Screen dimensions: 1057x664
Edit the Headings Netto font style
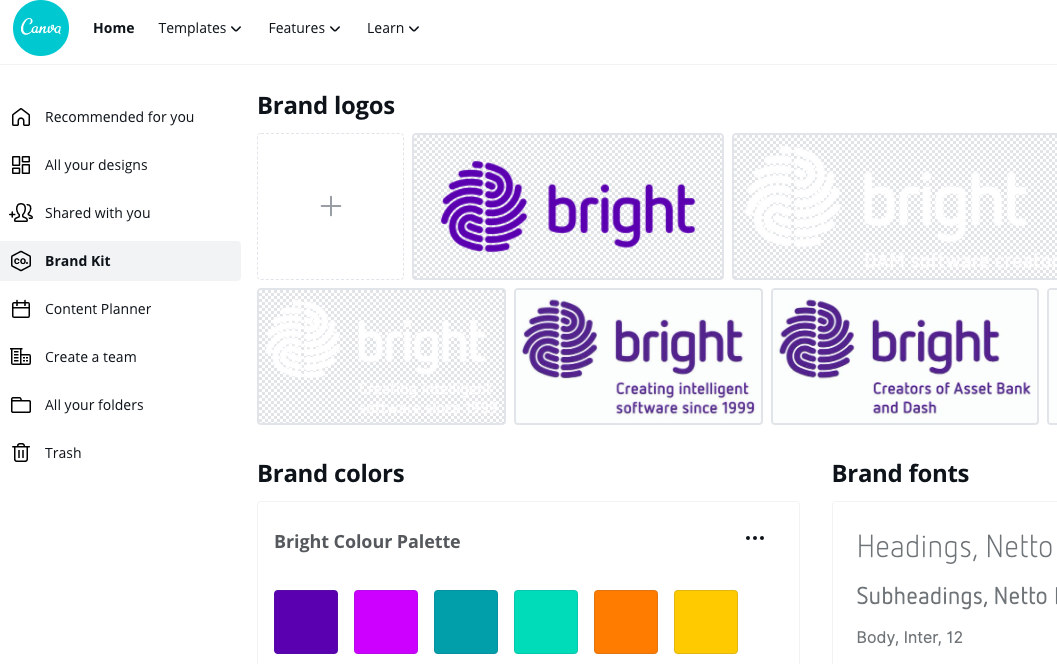pyautogui.click(x=955, y=547)
